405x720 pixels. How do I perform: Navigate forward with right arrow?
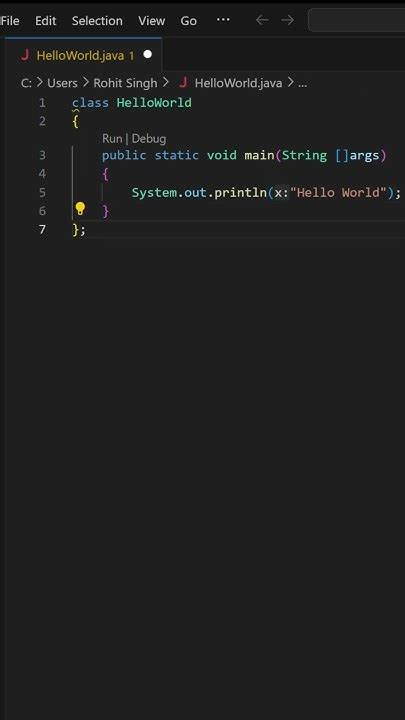point(287,20)
